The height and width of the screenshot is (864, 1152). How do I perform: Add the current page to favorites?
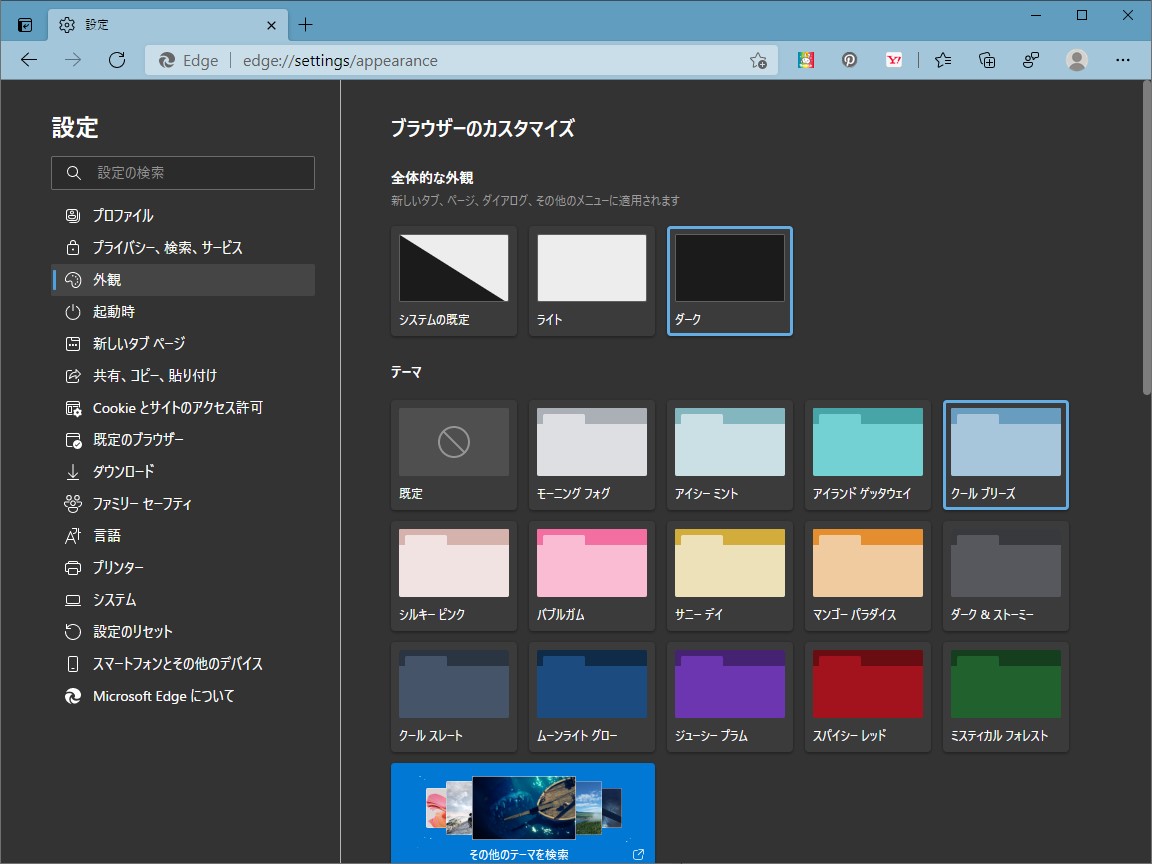[x=759, y=60]
